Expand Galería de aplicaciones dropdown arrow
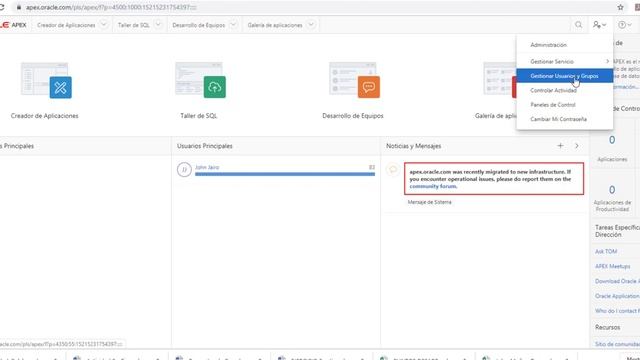 (x=311, y=25)
